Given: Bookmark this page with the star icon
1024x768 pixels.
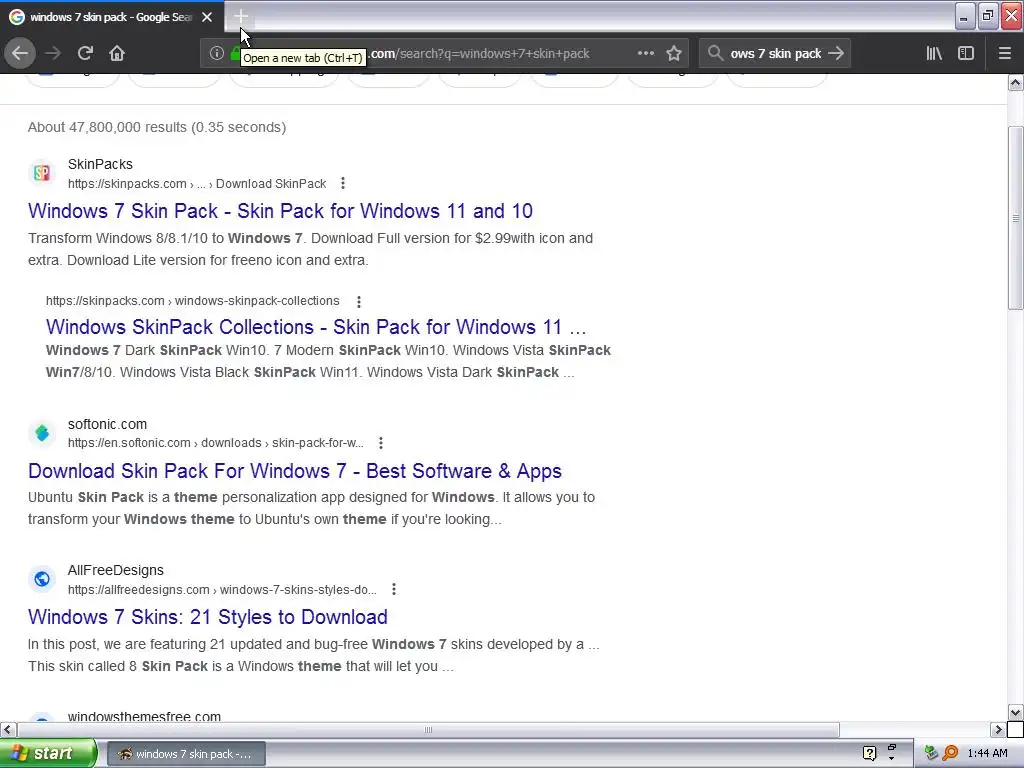Looking at the screenshot, I should pyautogui.click(x=674, y=54).
